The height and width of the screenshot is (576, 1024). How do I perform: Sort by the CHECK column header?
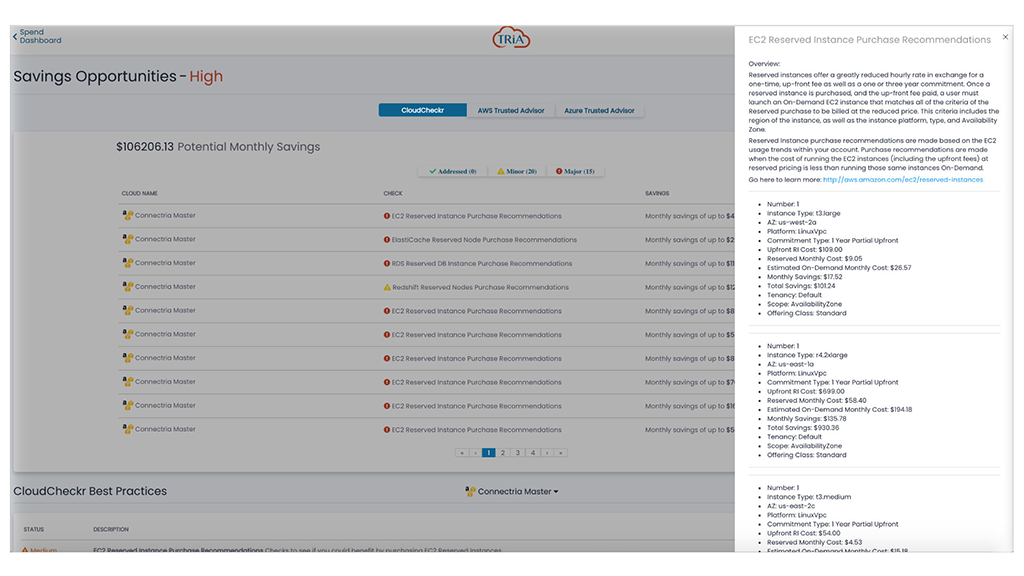[392, 193]
